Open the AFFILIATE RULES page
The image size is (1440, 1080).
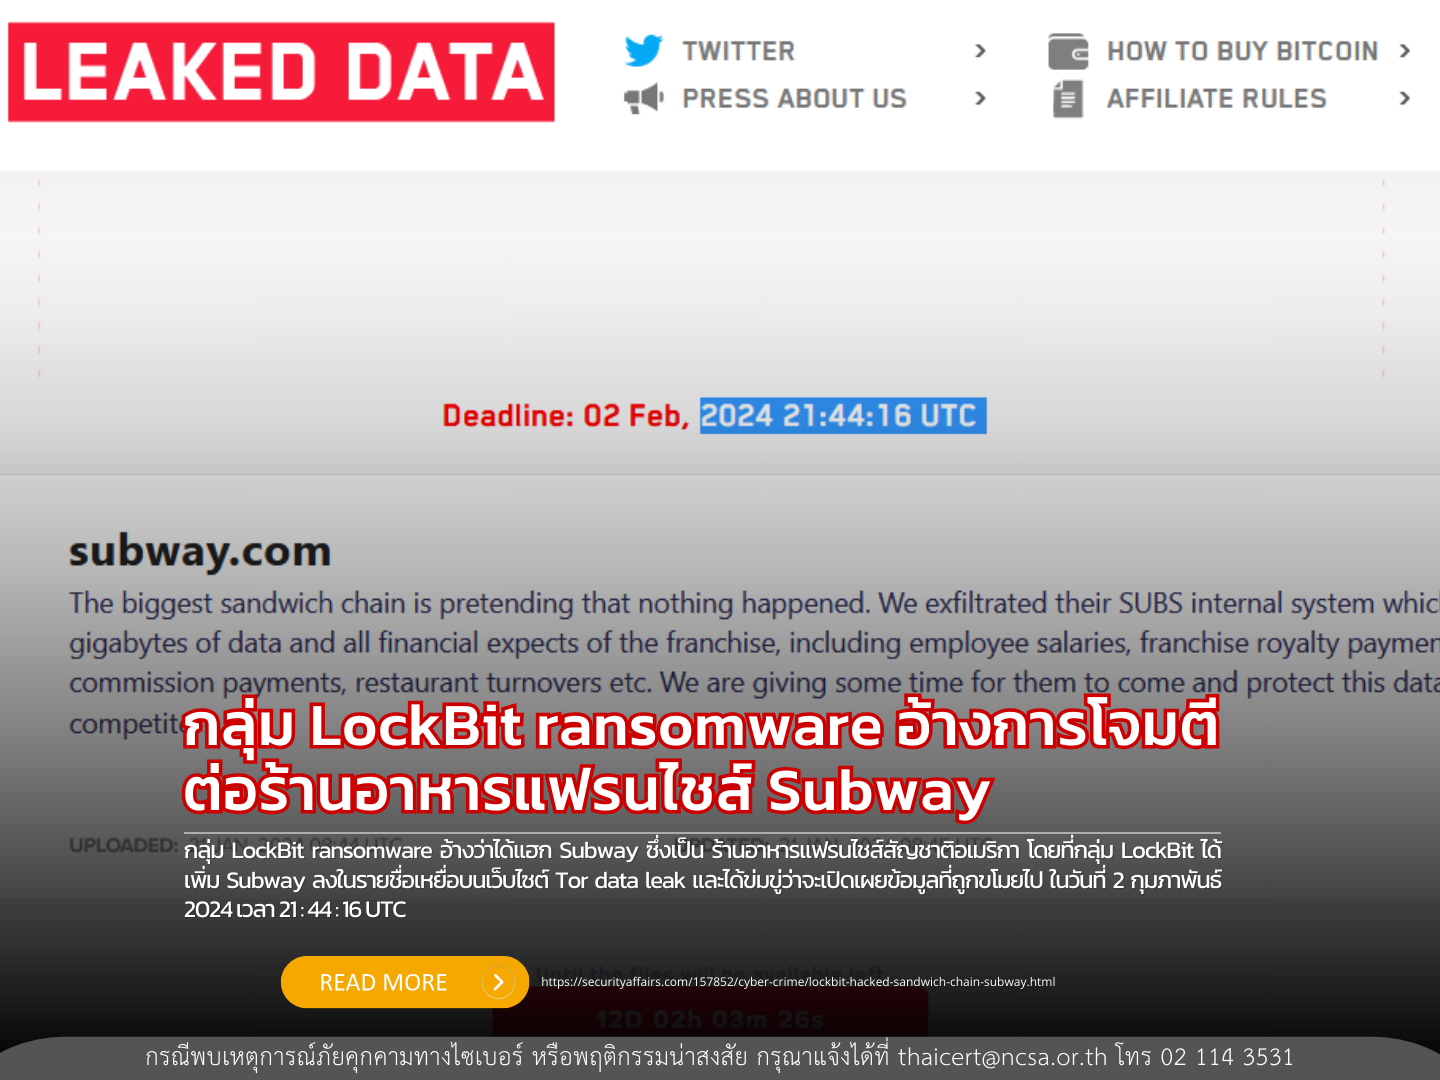(1216, 99)
